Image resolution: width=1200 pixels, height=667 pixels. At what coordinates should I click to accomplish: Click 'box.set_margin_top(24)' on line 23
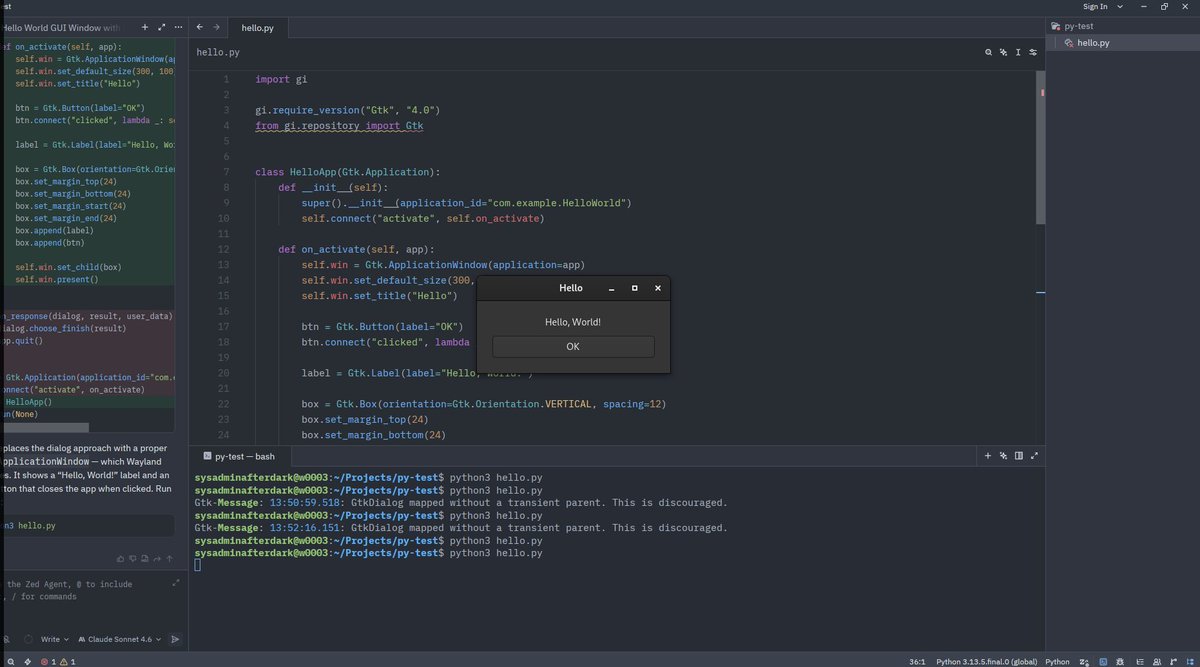(x=365, y=419)
